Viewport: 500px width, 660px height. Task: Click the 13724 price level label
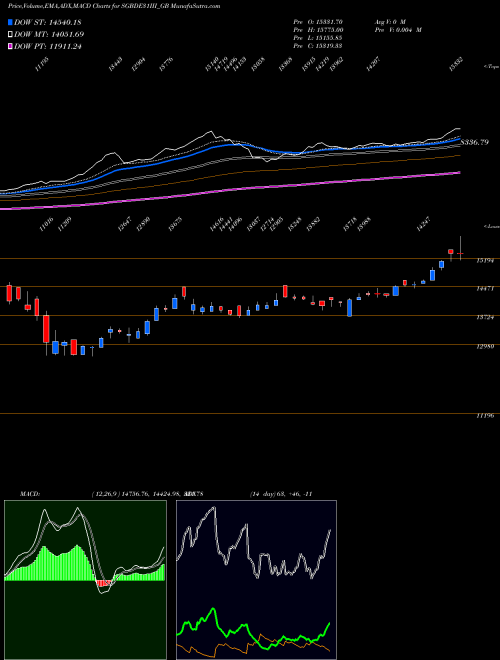coord(485,318)
